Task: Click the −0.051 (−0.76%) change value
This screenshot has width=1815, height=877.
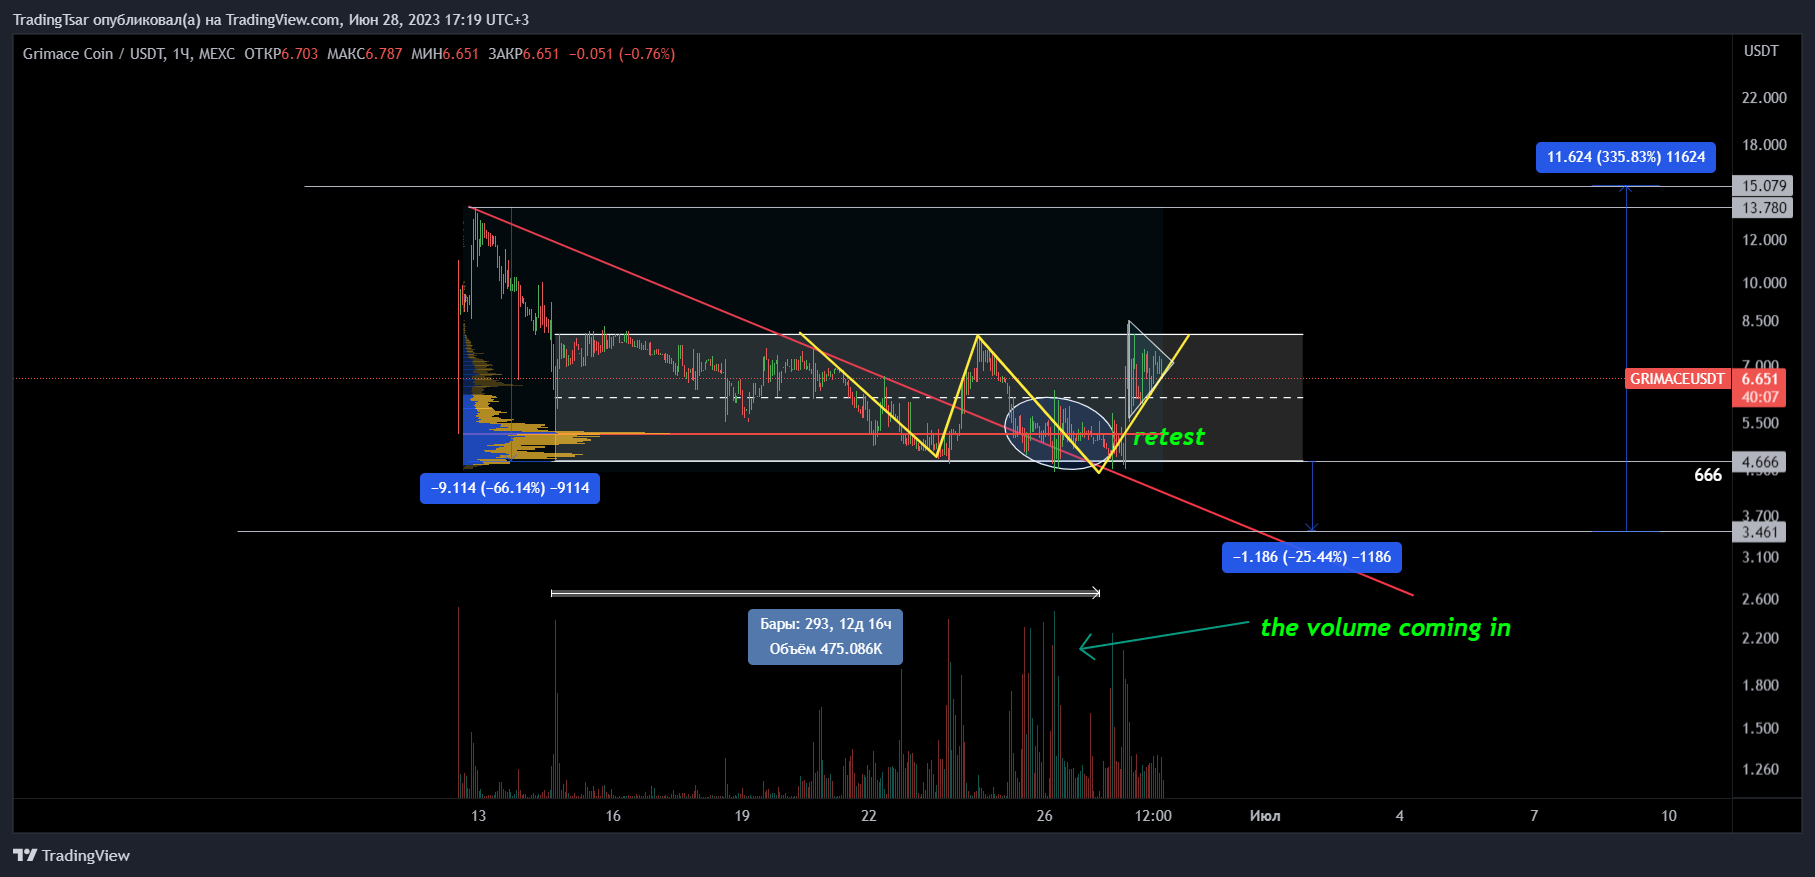Action: tap(622, 54)
